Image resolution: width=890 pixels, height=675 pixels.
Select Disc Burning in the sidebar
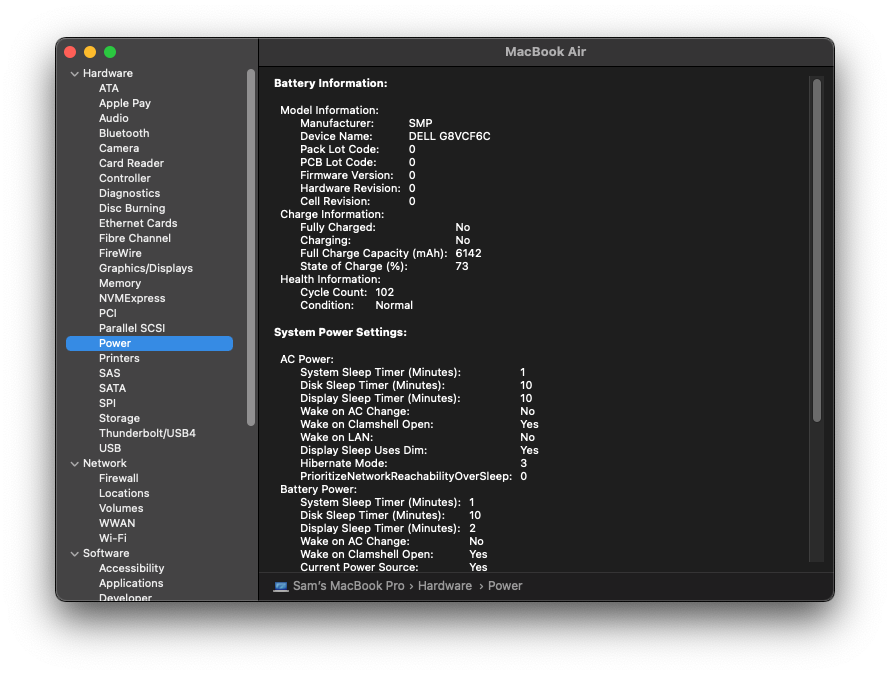coord(132,208)
